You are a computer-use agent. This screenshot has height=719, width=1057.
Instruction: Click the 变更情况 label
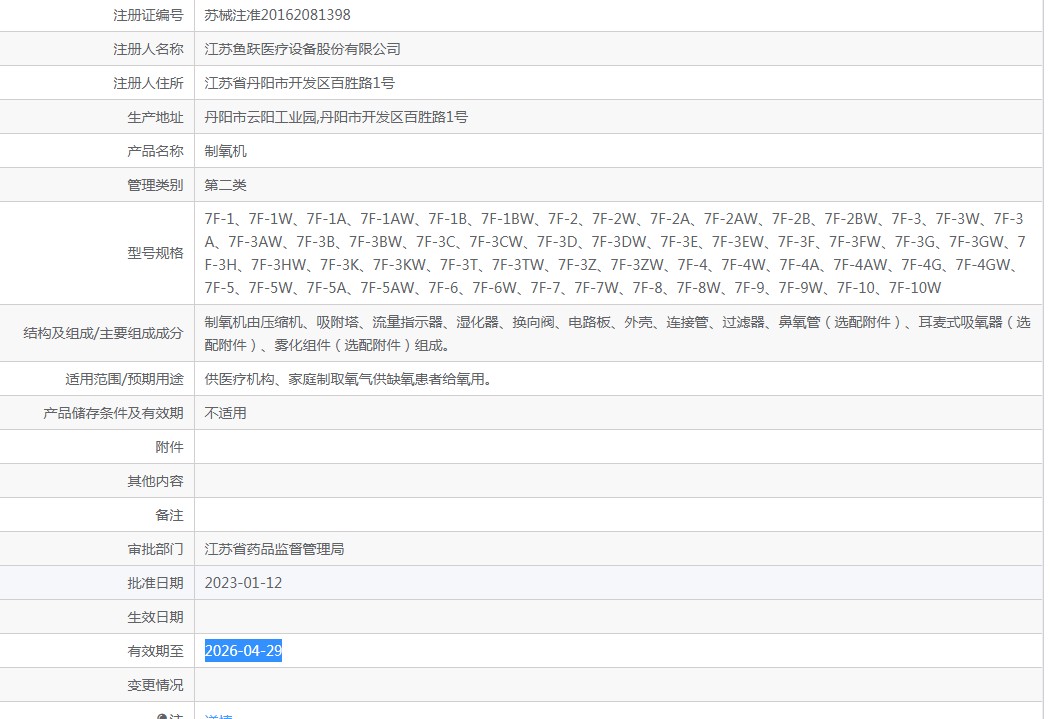155,685
